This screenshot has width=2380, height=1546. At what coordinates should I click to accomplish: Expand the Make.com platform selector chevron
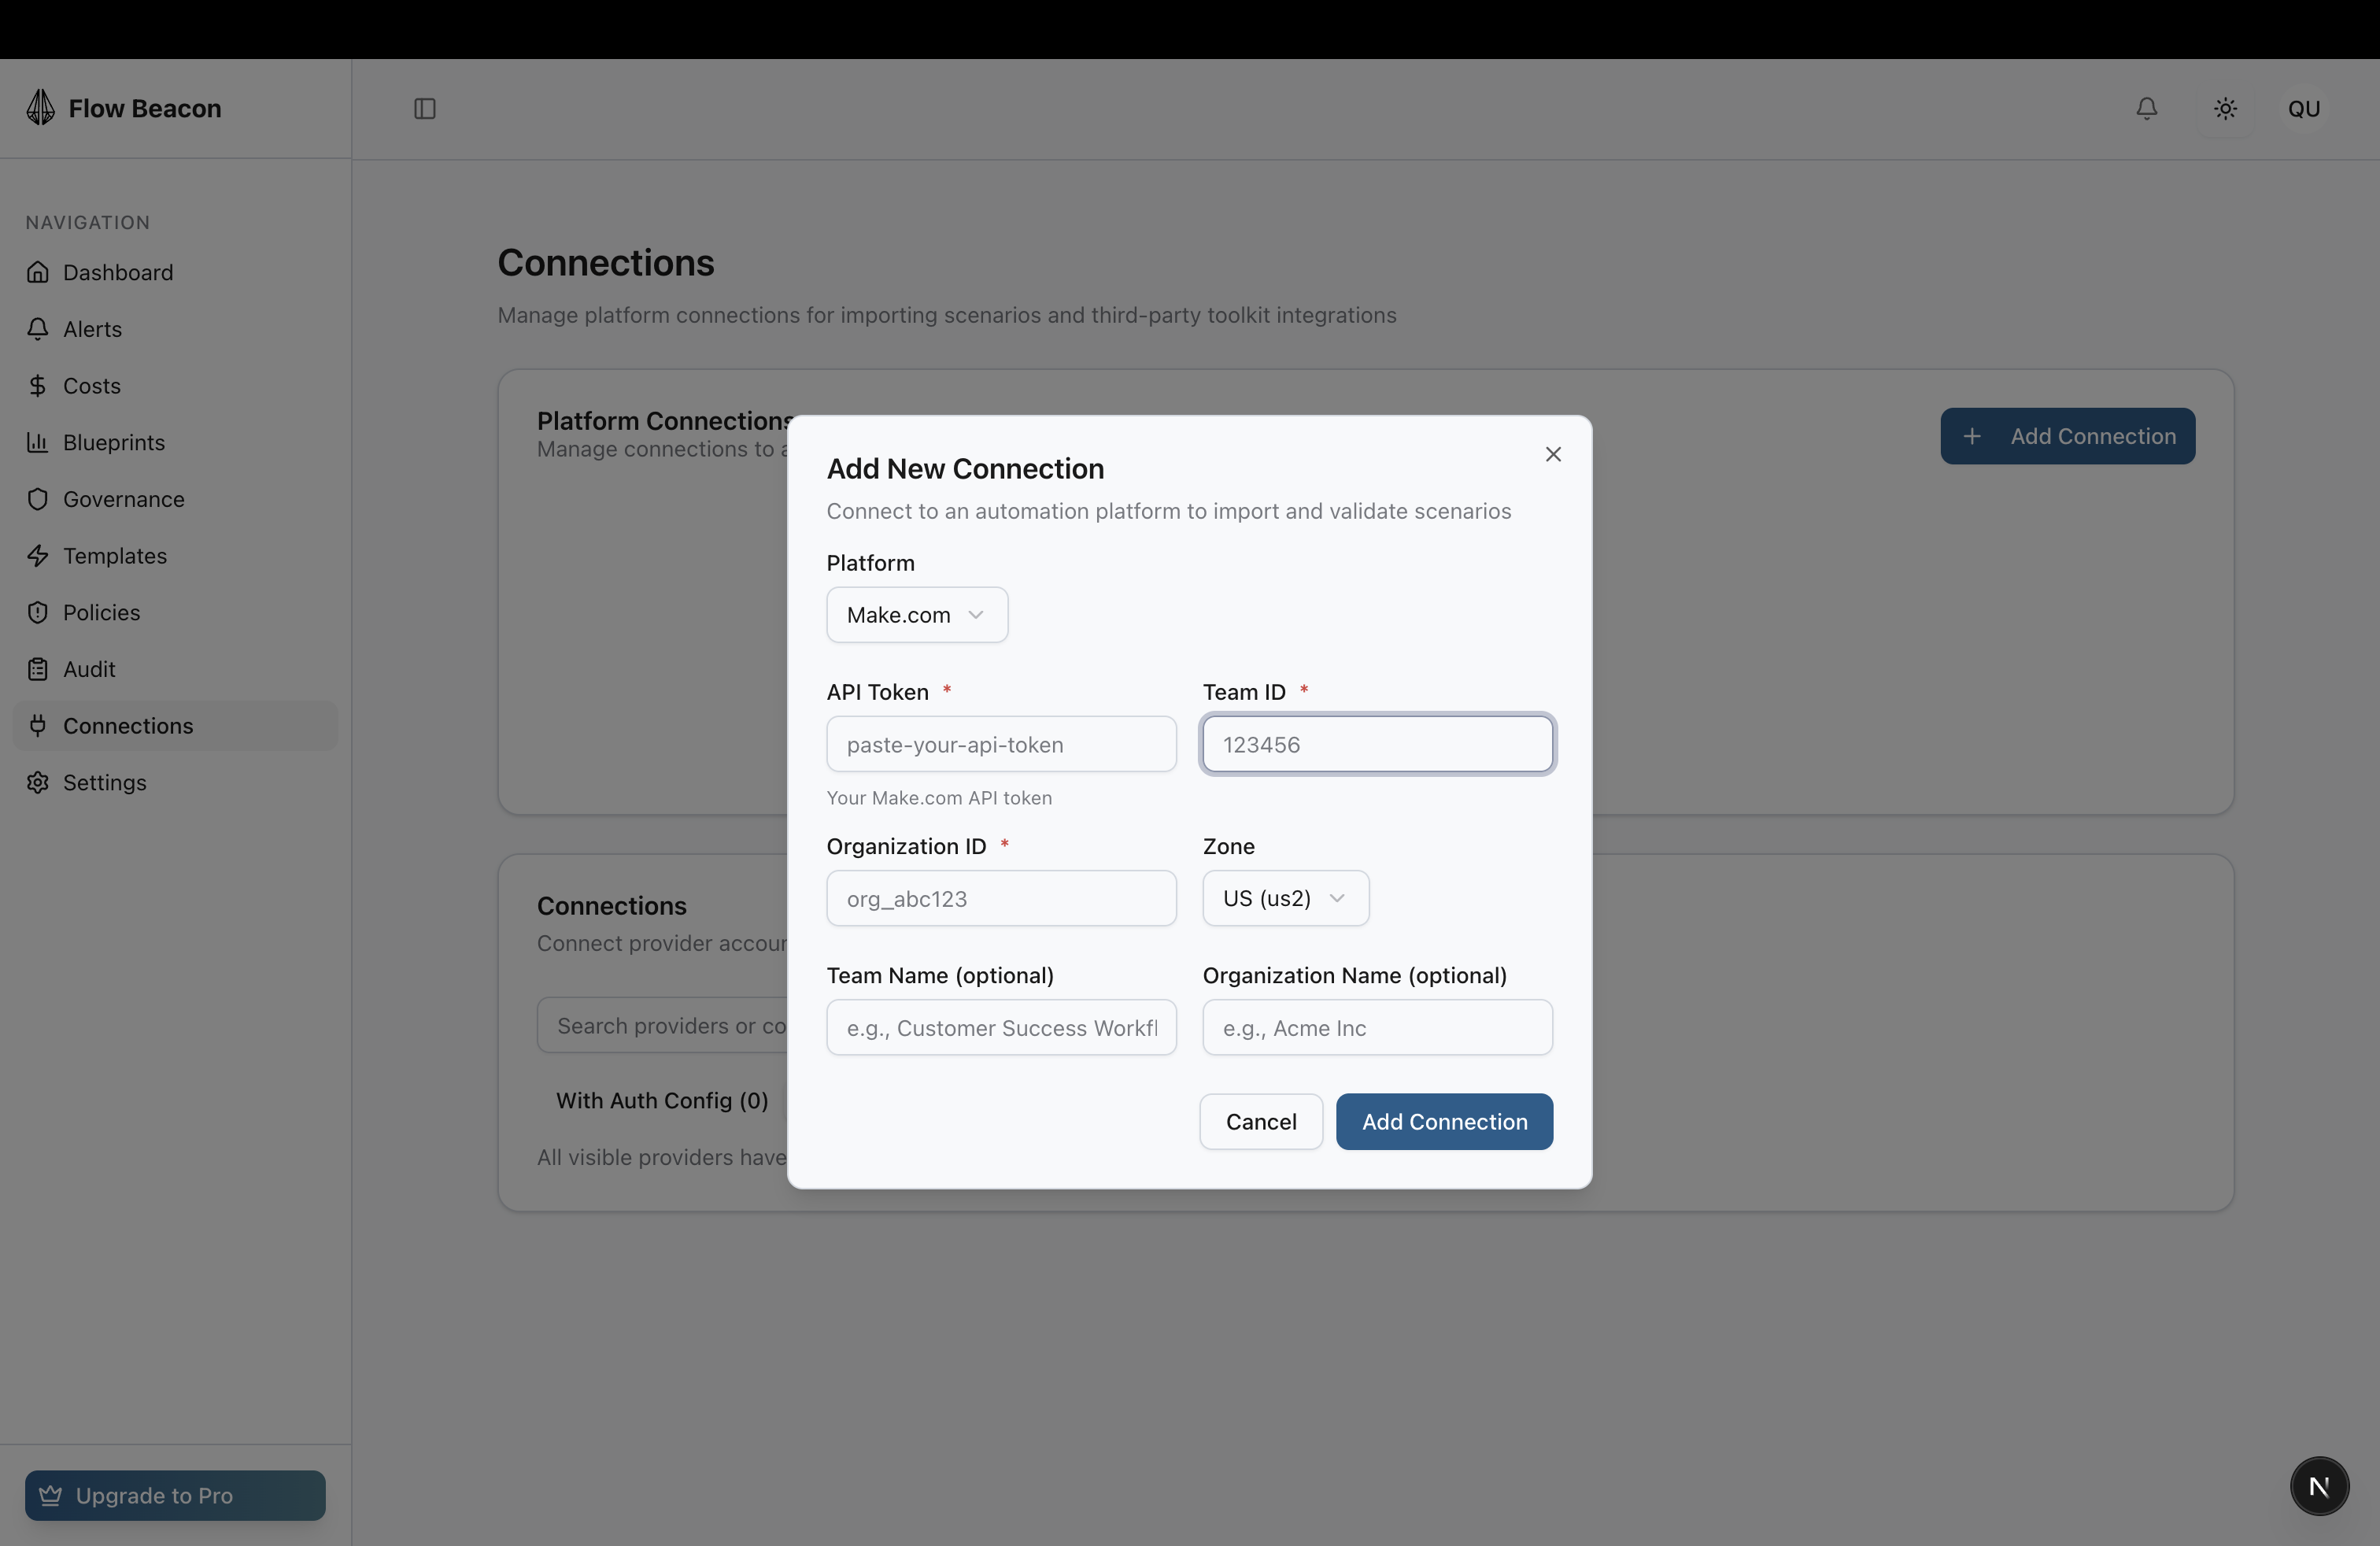tap(977, 615)
